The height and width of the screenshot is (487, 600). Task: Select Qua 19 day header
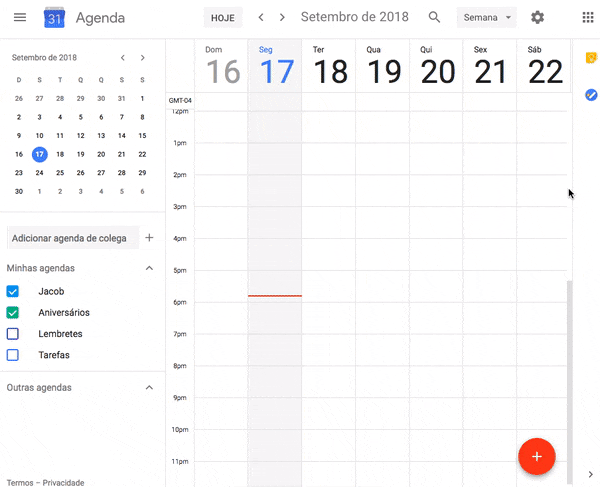tap(383, 66)
